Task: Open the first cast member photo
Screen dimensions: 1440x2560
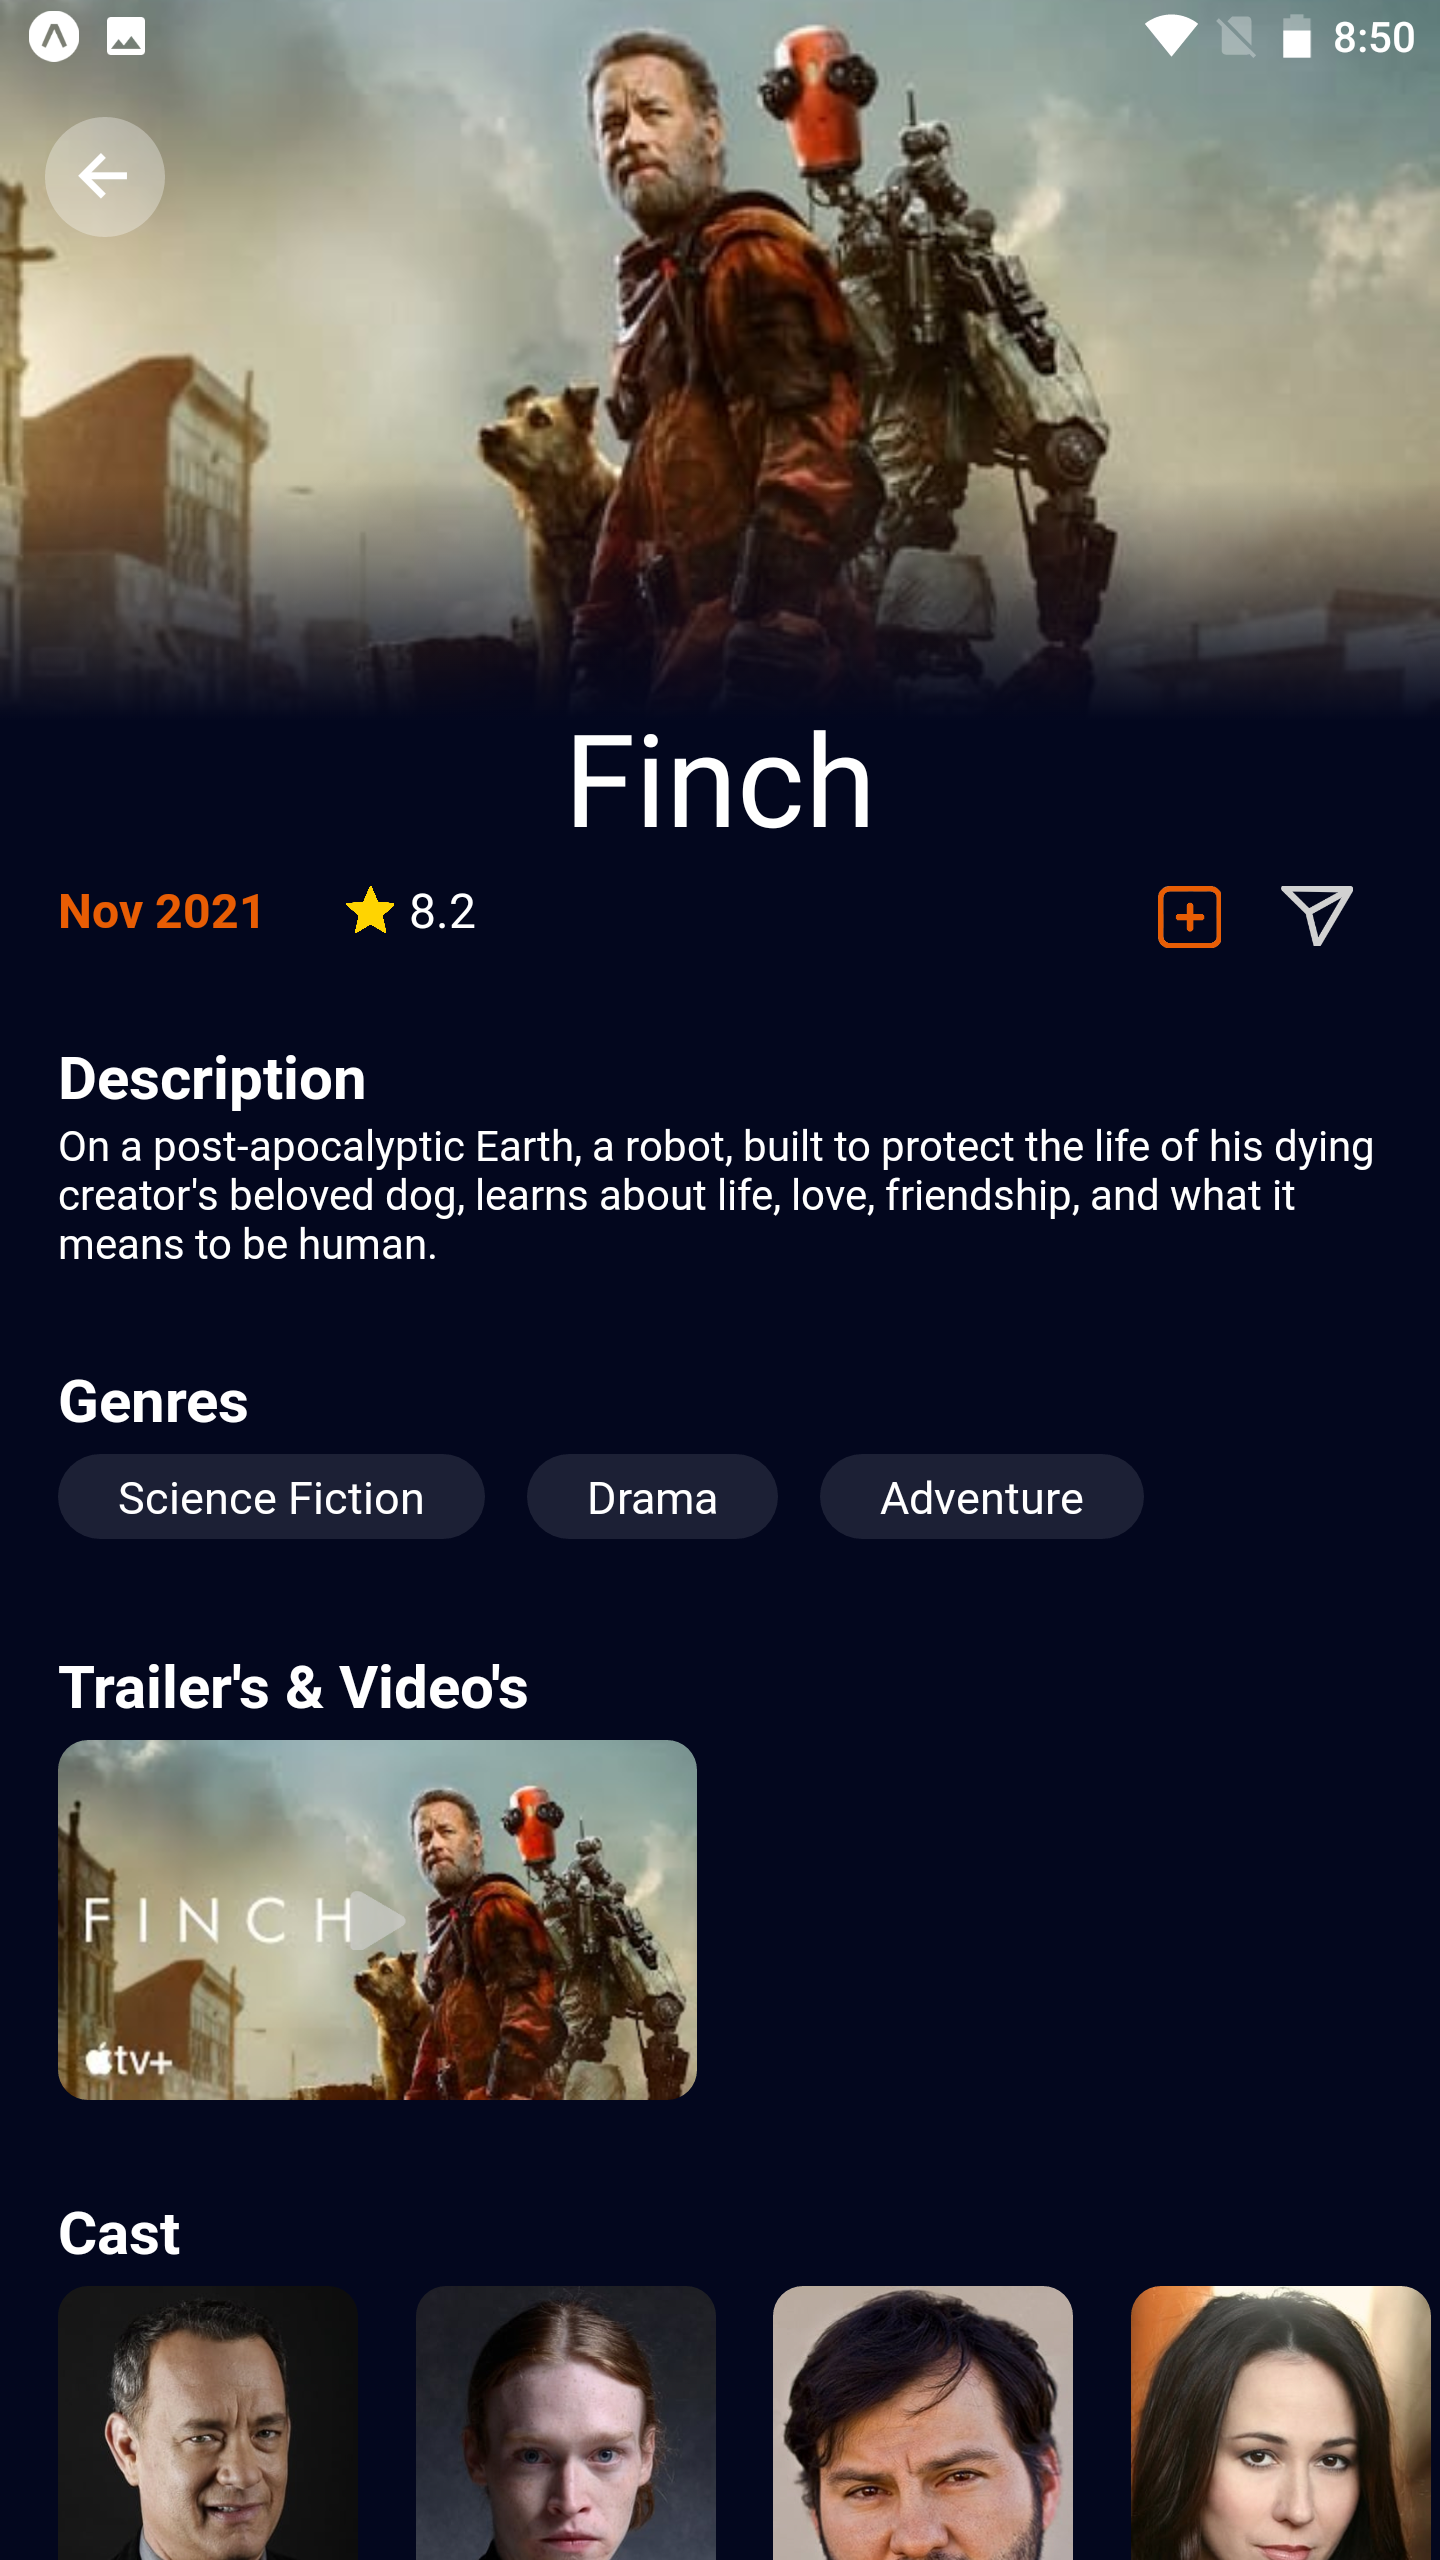Action: [208, 2422]
